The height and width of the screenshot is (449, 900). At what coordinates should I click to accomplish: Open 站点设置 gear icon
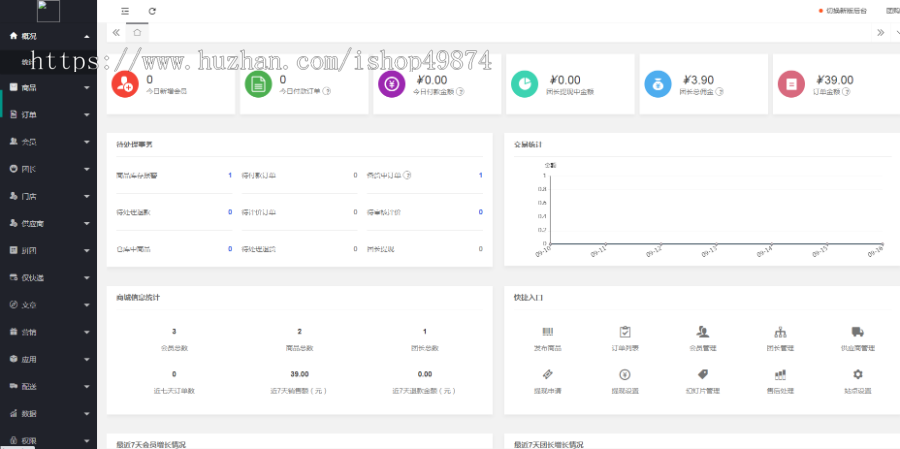point(857,374)
